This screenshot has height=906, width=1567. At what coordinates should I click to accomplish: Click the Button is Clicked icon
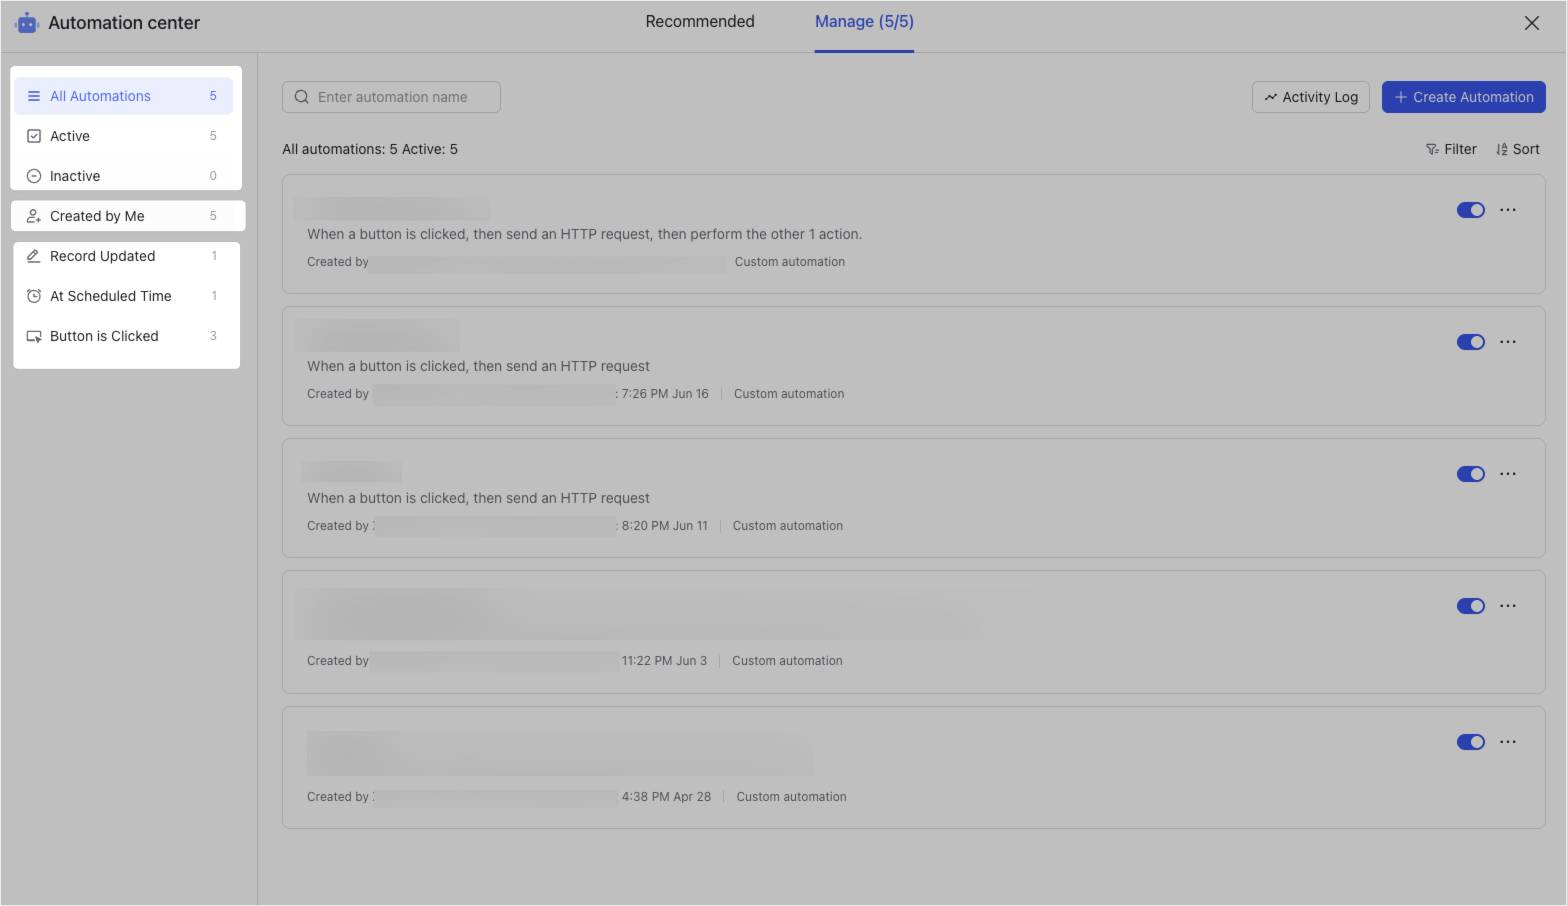pos(34,336)
